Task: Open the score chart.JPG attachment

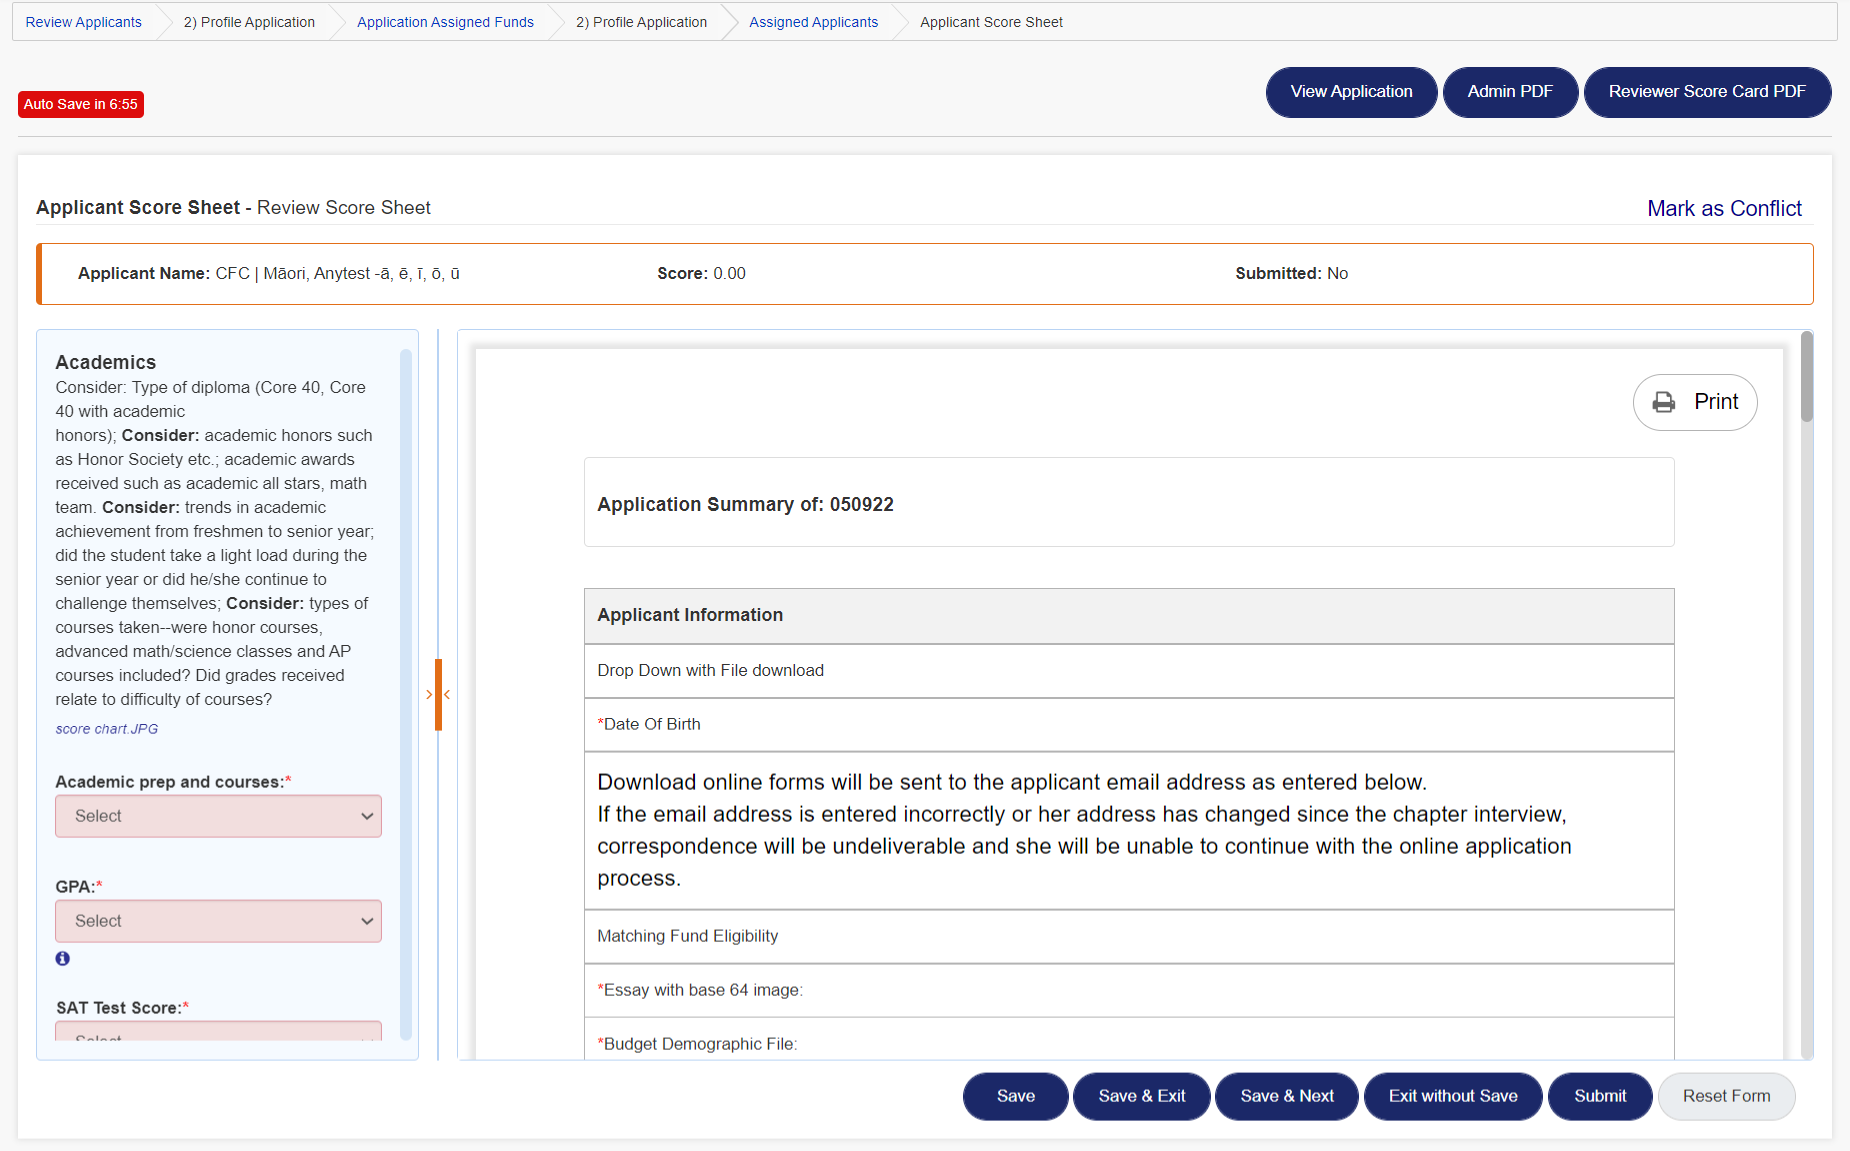Action: click(106, 729)
